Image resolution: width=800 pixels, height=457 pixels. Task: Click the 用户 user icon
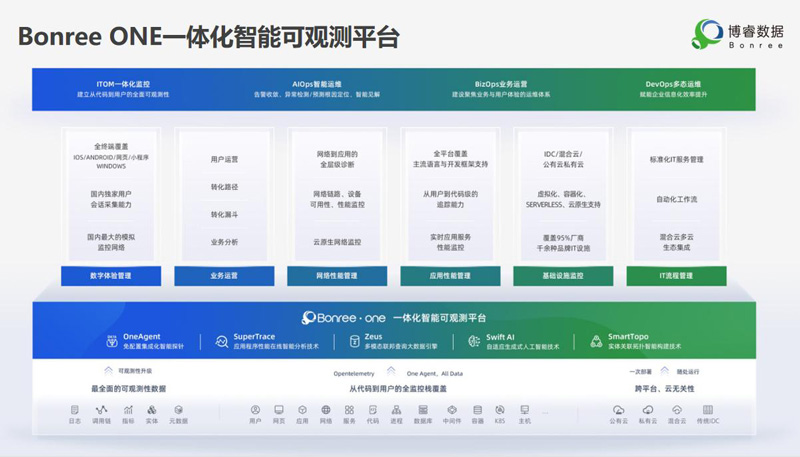click(x=255, y=410)
